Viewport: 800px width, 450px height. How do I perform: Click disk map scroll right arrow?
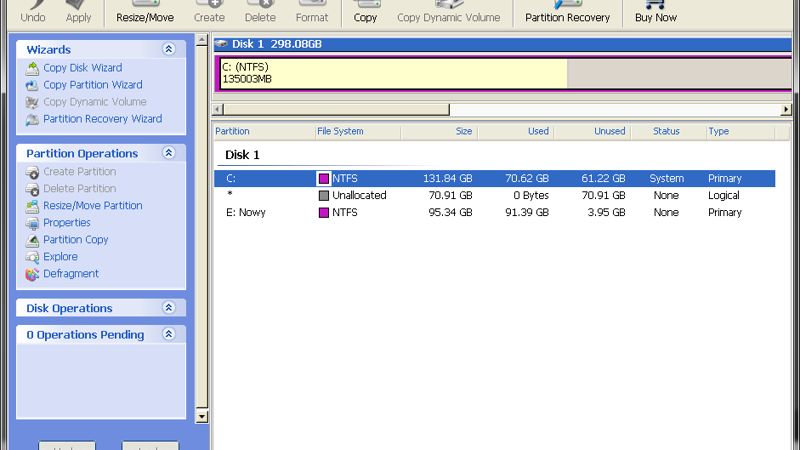pos(786,109)
